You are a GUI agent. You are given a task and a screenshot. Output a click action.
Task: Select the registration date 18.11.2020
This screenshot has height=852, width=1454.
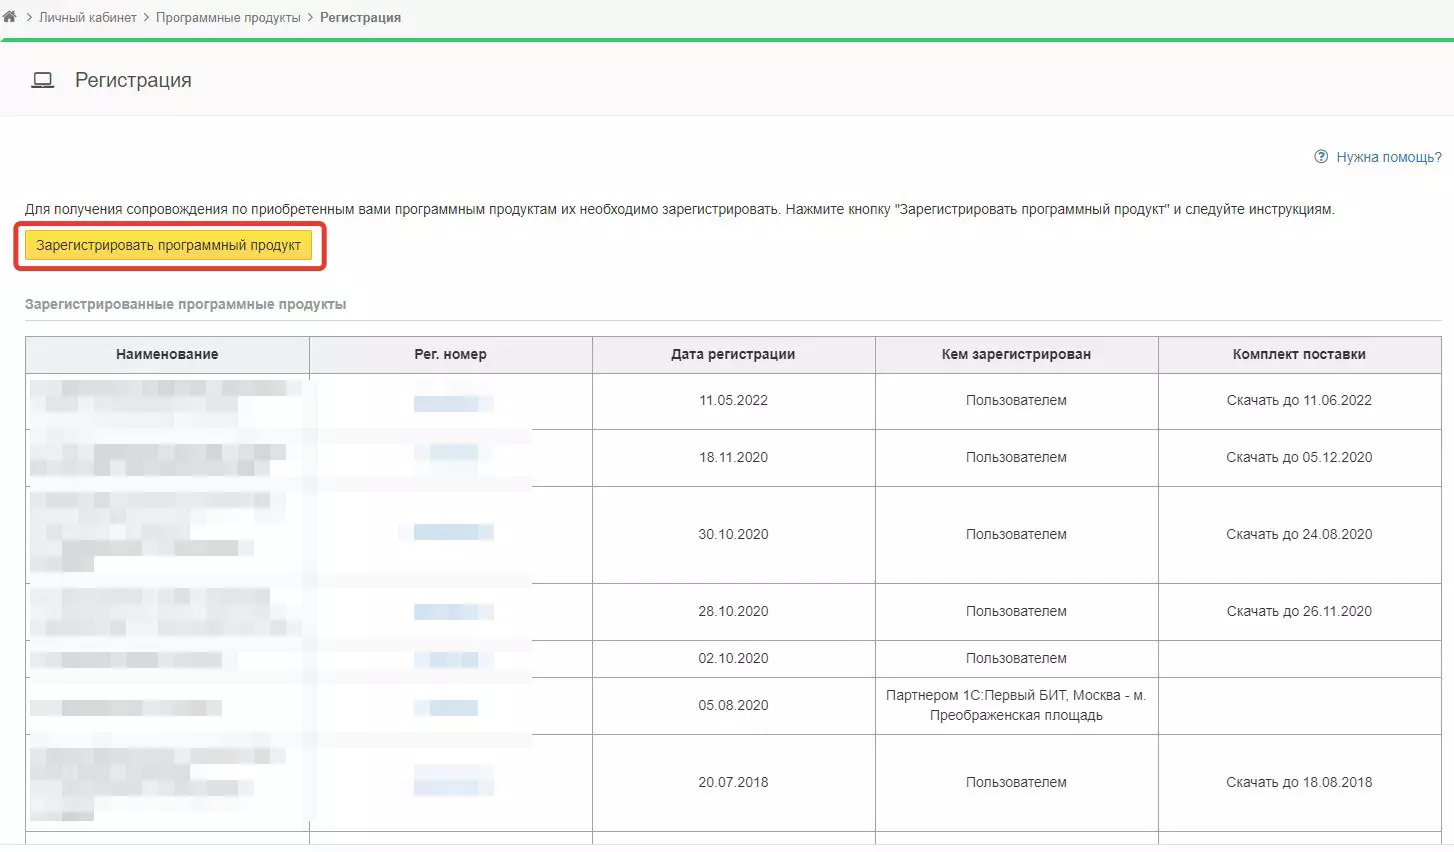click(x=733, y=457)
